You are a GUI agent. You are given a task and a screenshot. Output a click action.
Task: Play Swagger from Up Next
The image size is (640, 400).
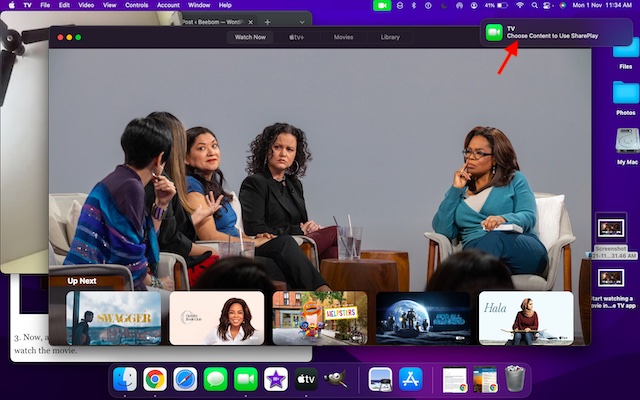(x=113, y=318)
